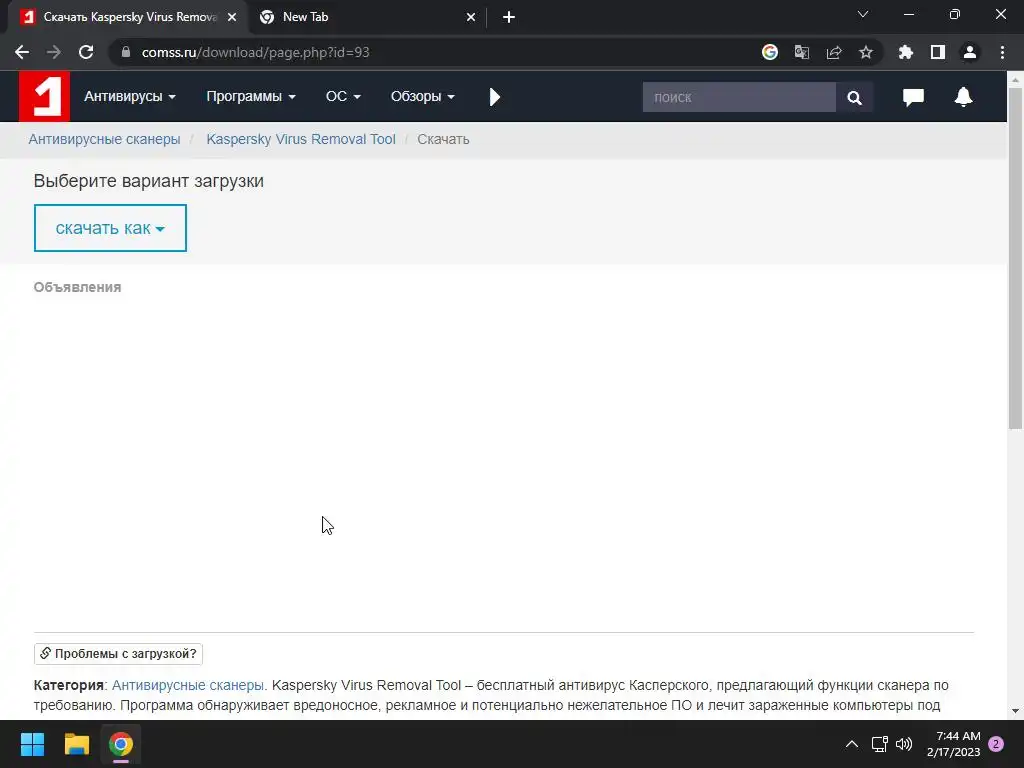Click the address bar URL
The width and height of the screenshot is (1024, 768).
(x=255, y=52)
